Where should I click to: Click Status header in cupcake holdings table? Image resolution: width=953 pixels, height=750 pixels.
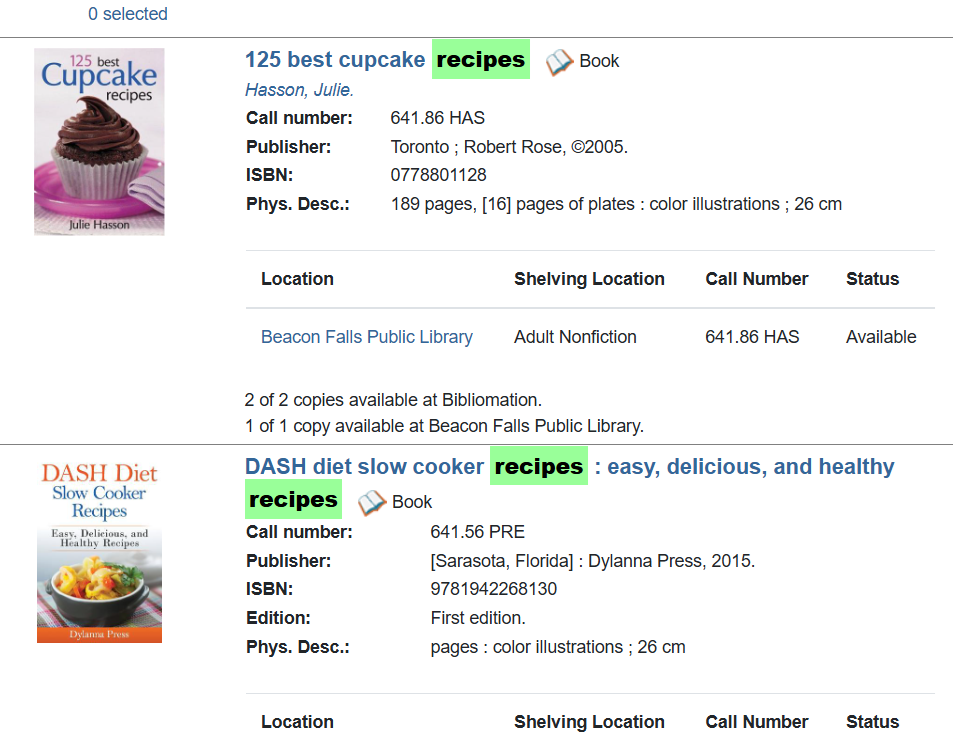point(872,279)
